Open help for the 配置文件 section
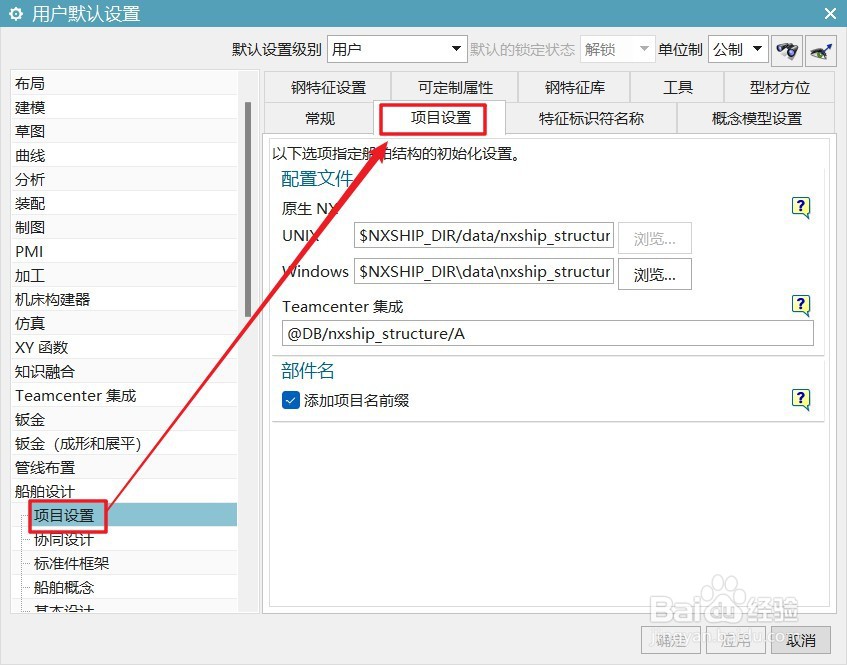Screen dimensions: 847x665 (800, 207)
